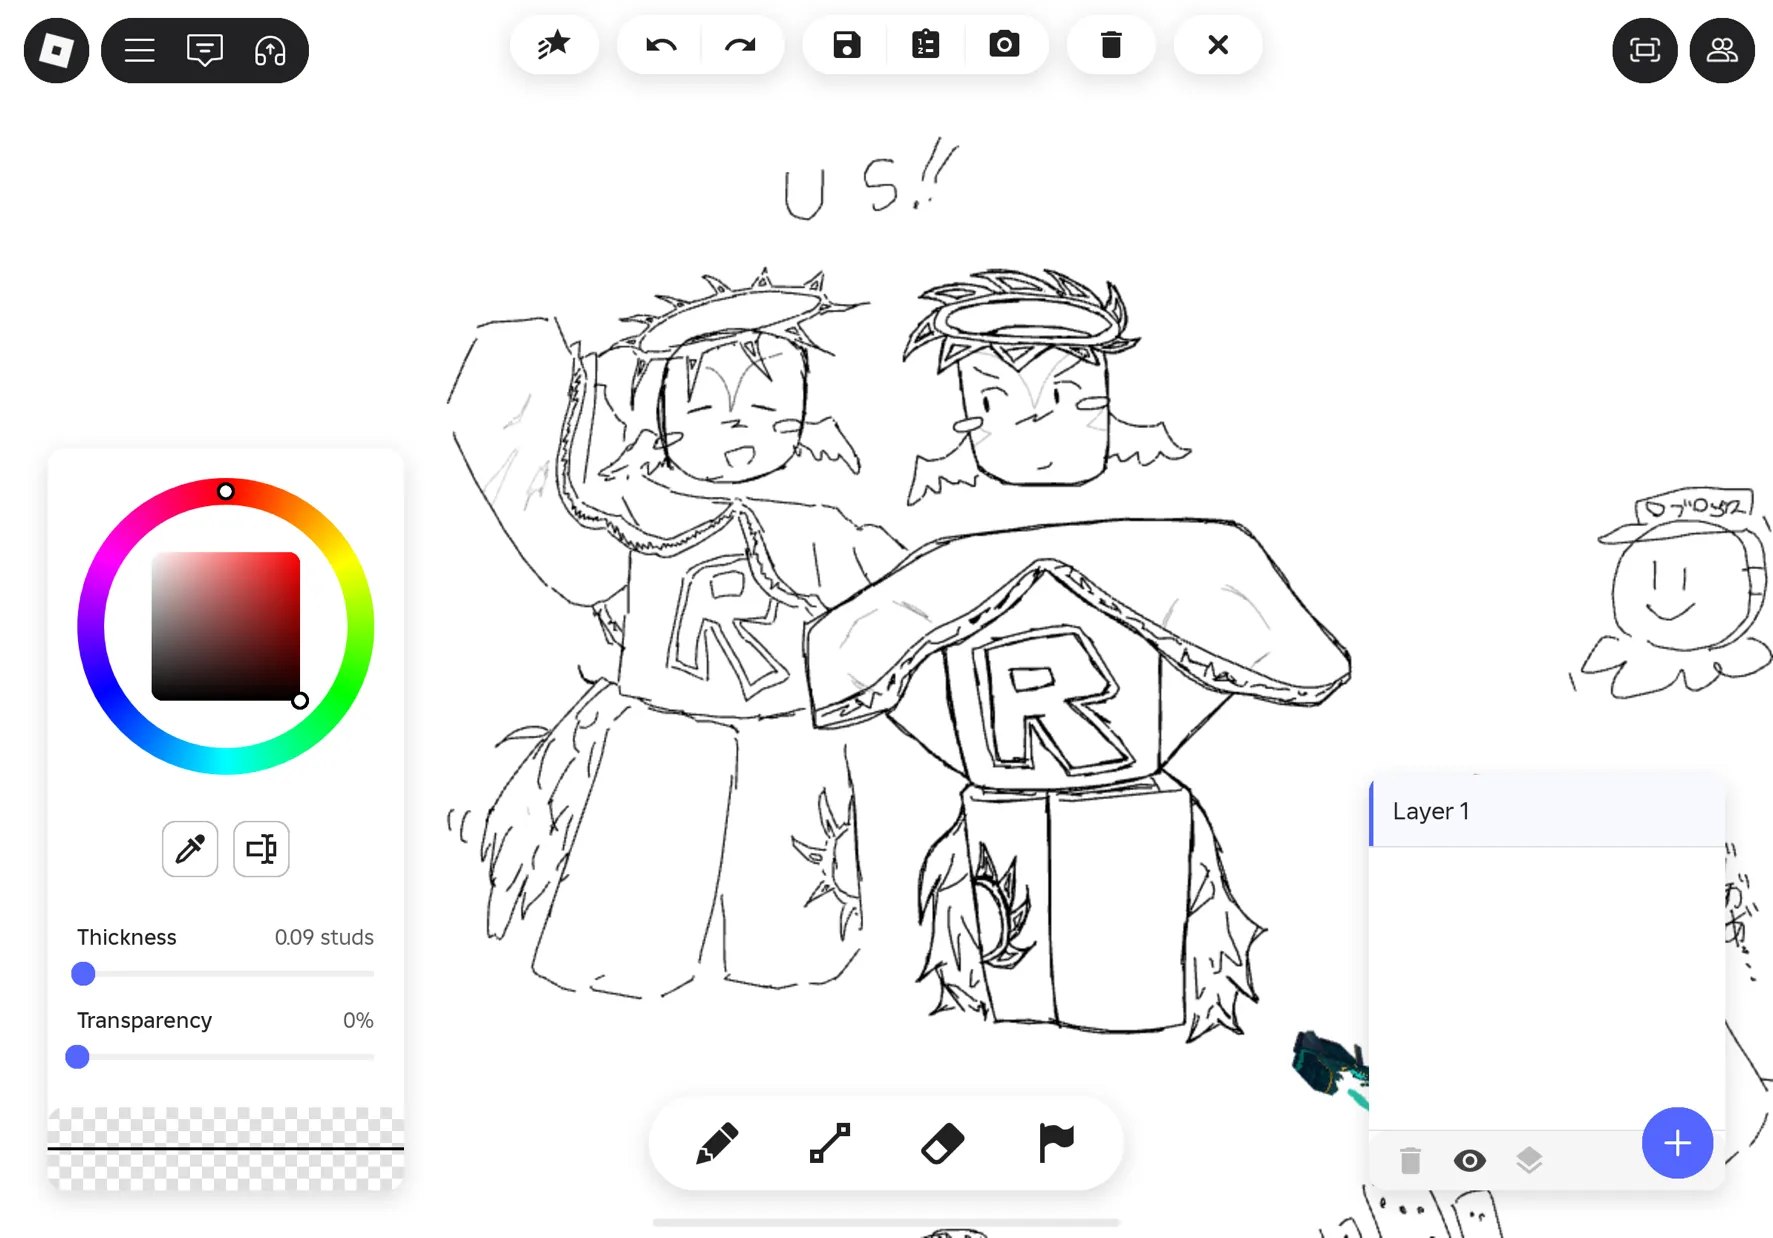Redo the last undone stroke
The height and width of the screenshot is (1238, 1773).
coord(740,45)
